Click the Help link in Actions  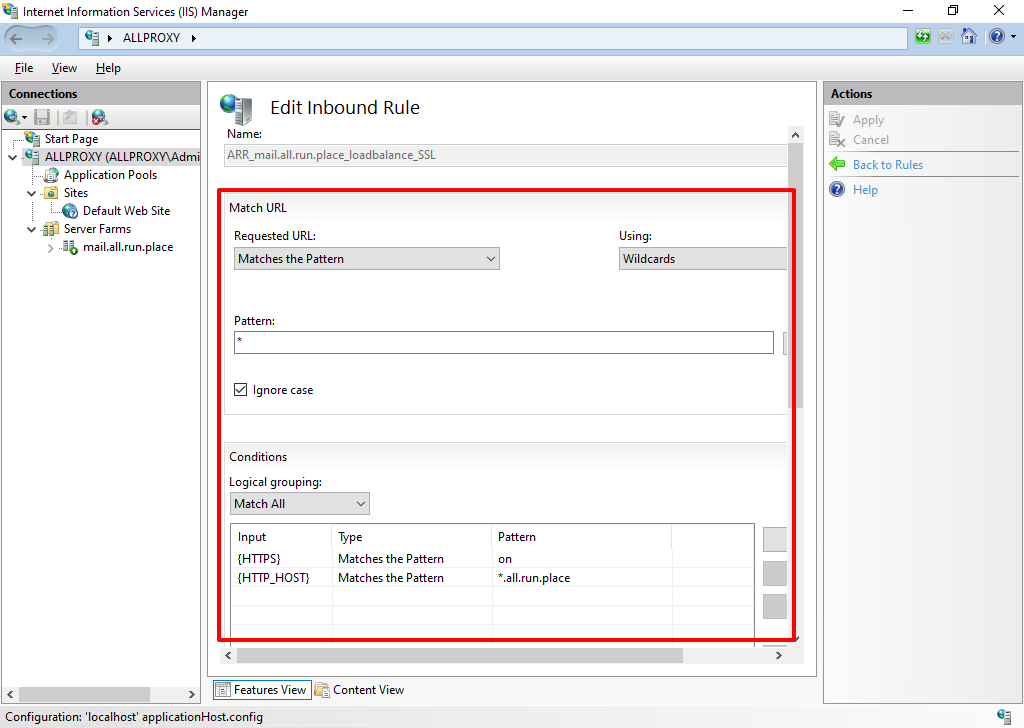click(865, 190)
